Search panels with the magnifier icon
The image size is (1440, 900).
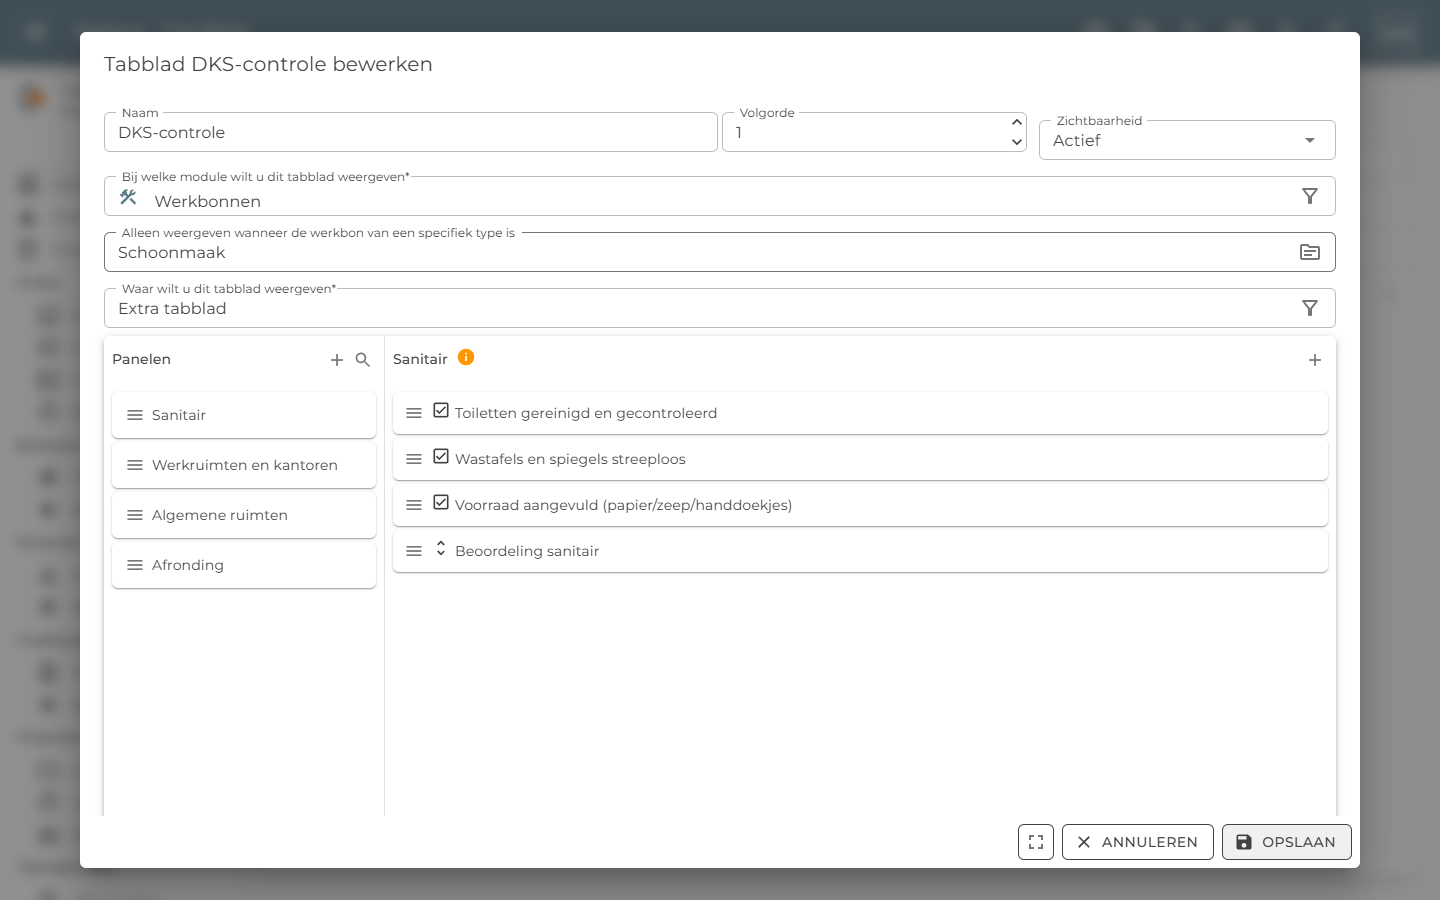click(x=363, y=360)
